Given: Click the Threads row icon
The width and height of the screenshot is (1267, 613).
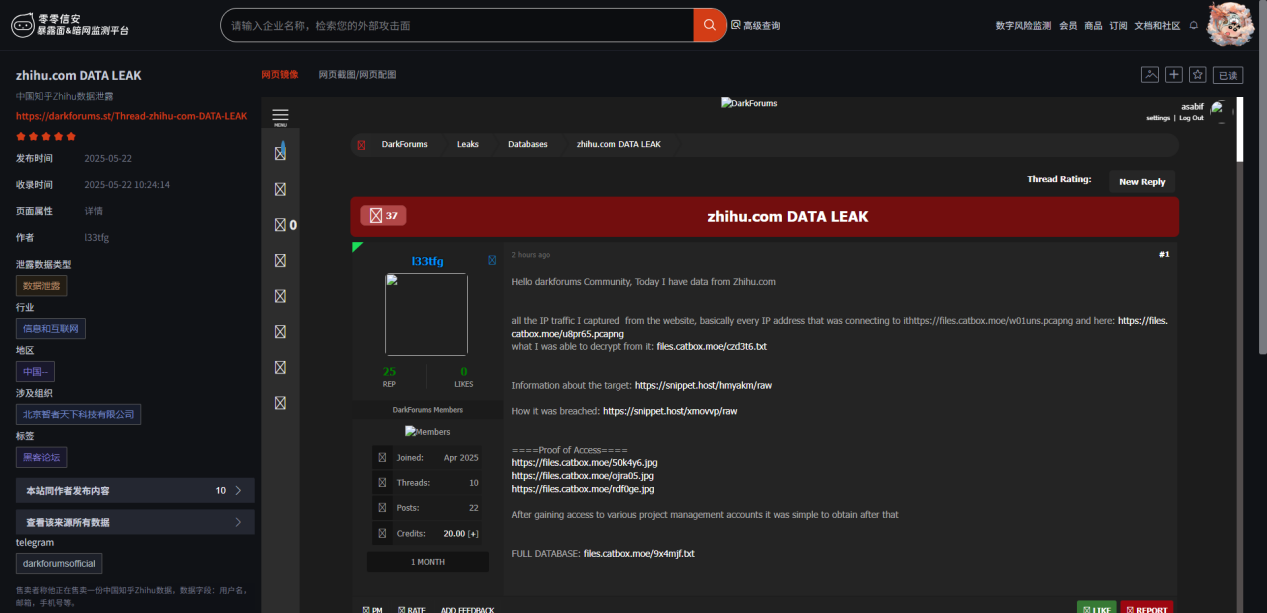Looking at the screenshot, I should click(x=382, y=483).
